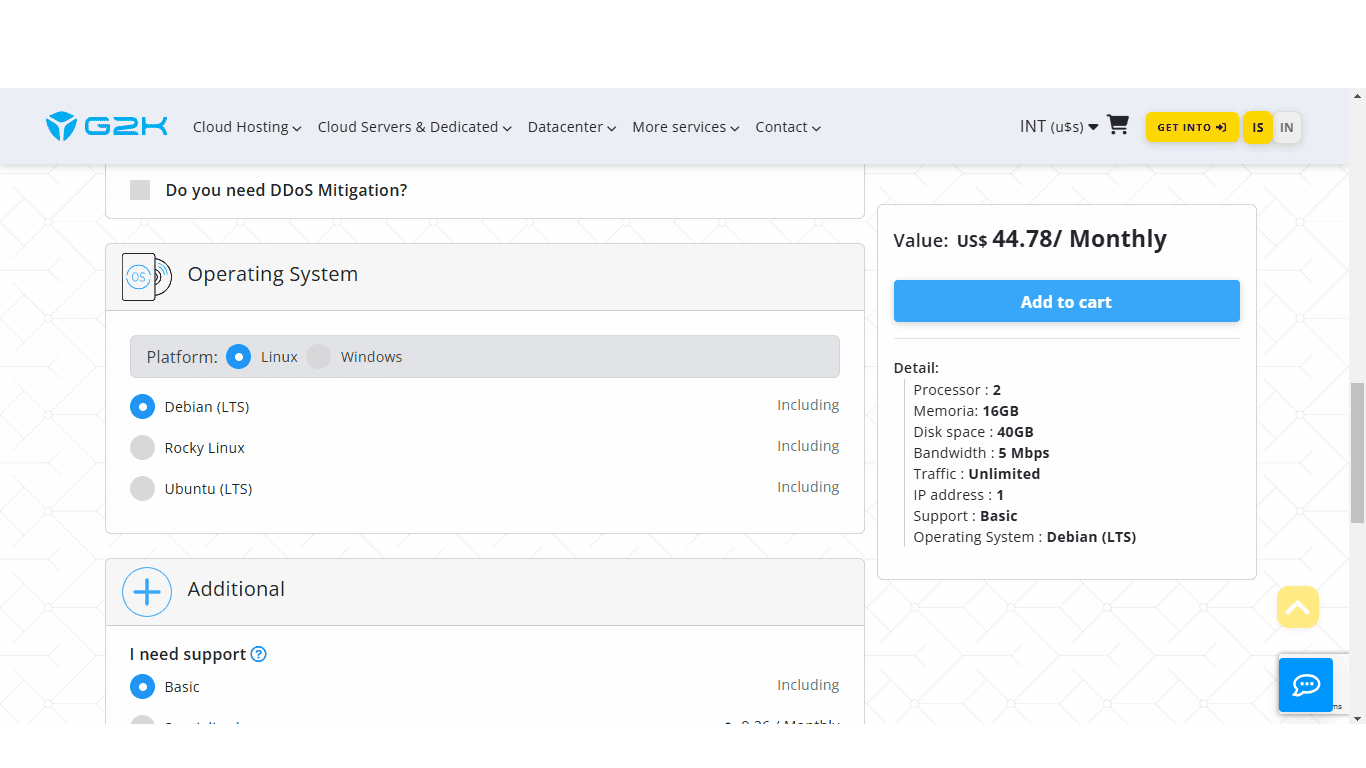Select the Linux platform radio button

coord(238,357)
